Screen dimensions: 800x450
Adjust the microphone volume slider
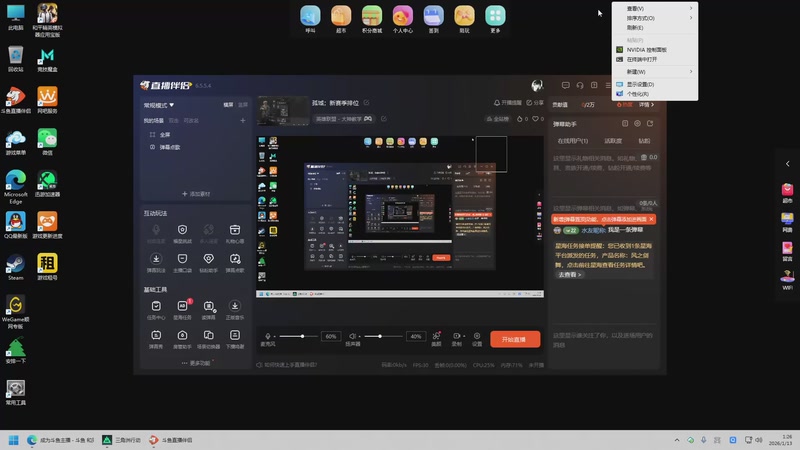pos(297,336)
